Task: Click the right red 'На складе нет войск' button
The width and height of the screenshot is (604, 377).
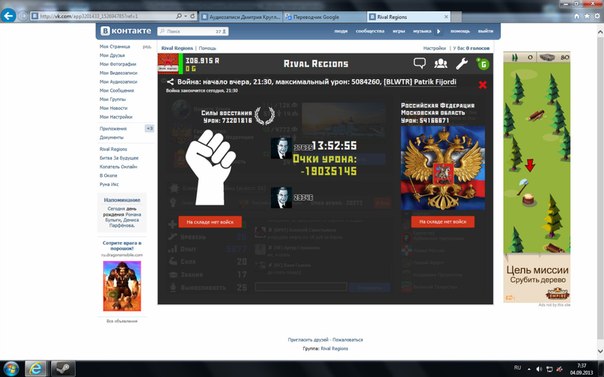Action: click(x=443, y=222)
